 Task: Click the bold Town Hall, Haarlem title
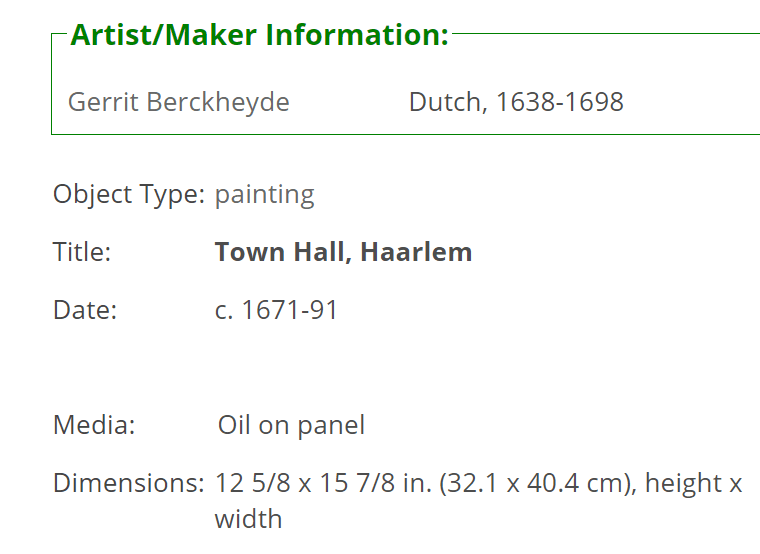[343, 252]
